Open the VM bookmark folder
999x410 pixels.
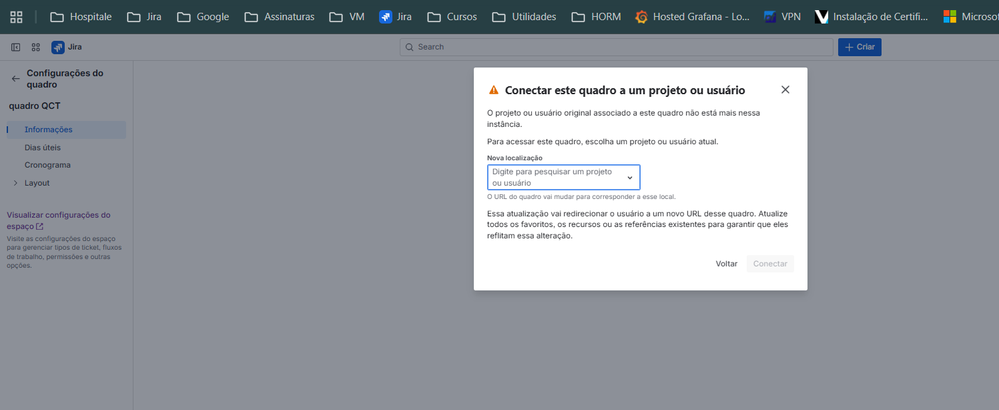(x=347, y=17)
